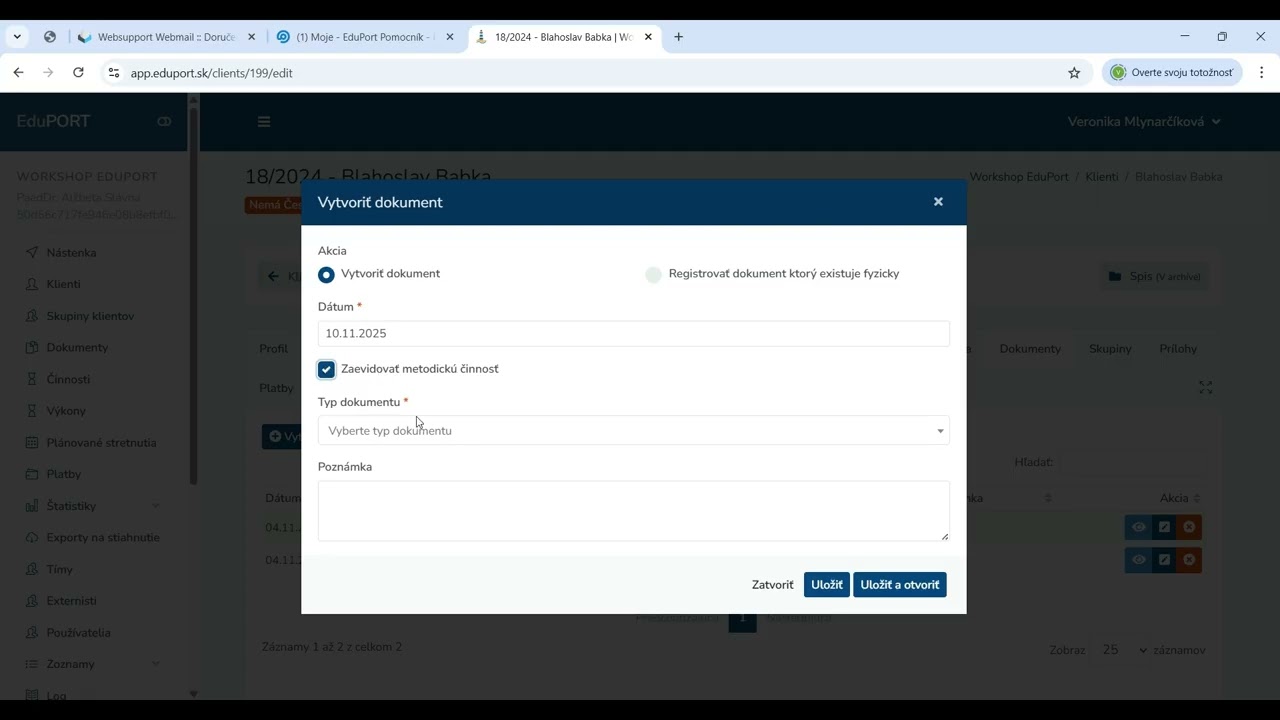The image size is (1280, 720).
Task: Click the Overte svoju totožnosť button
Action: pyautogui.click(x=1172, y=73)
